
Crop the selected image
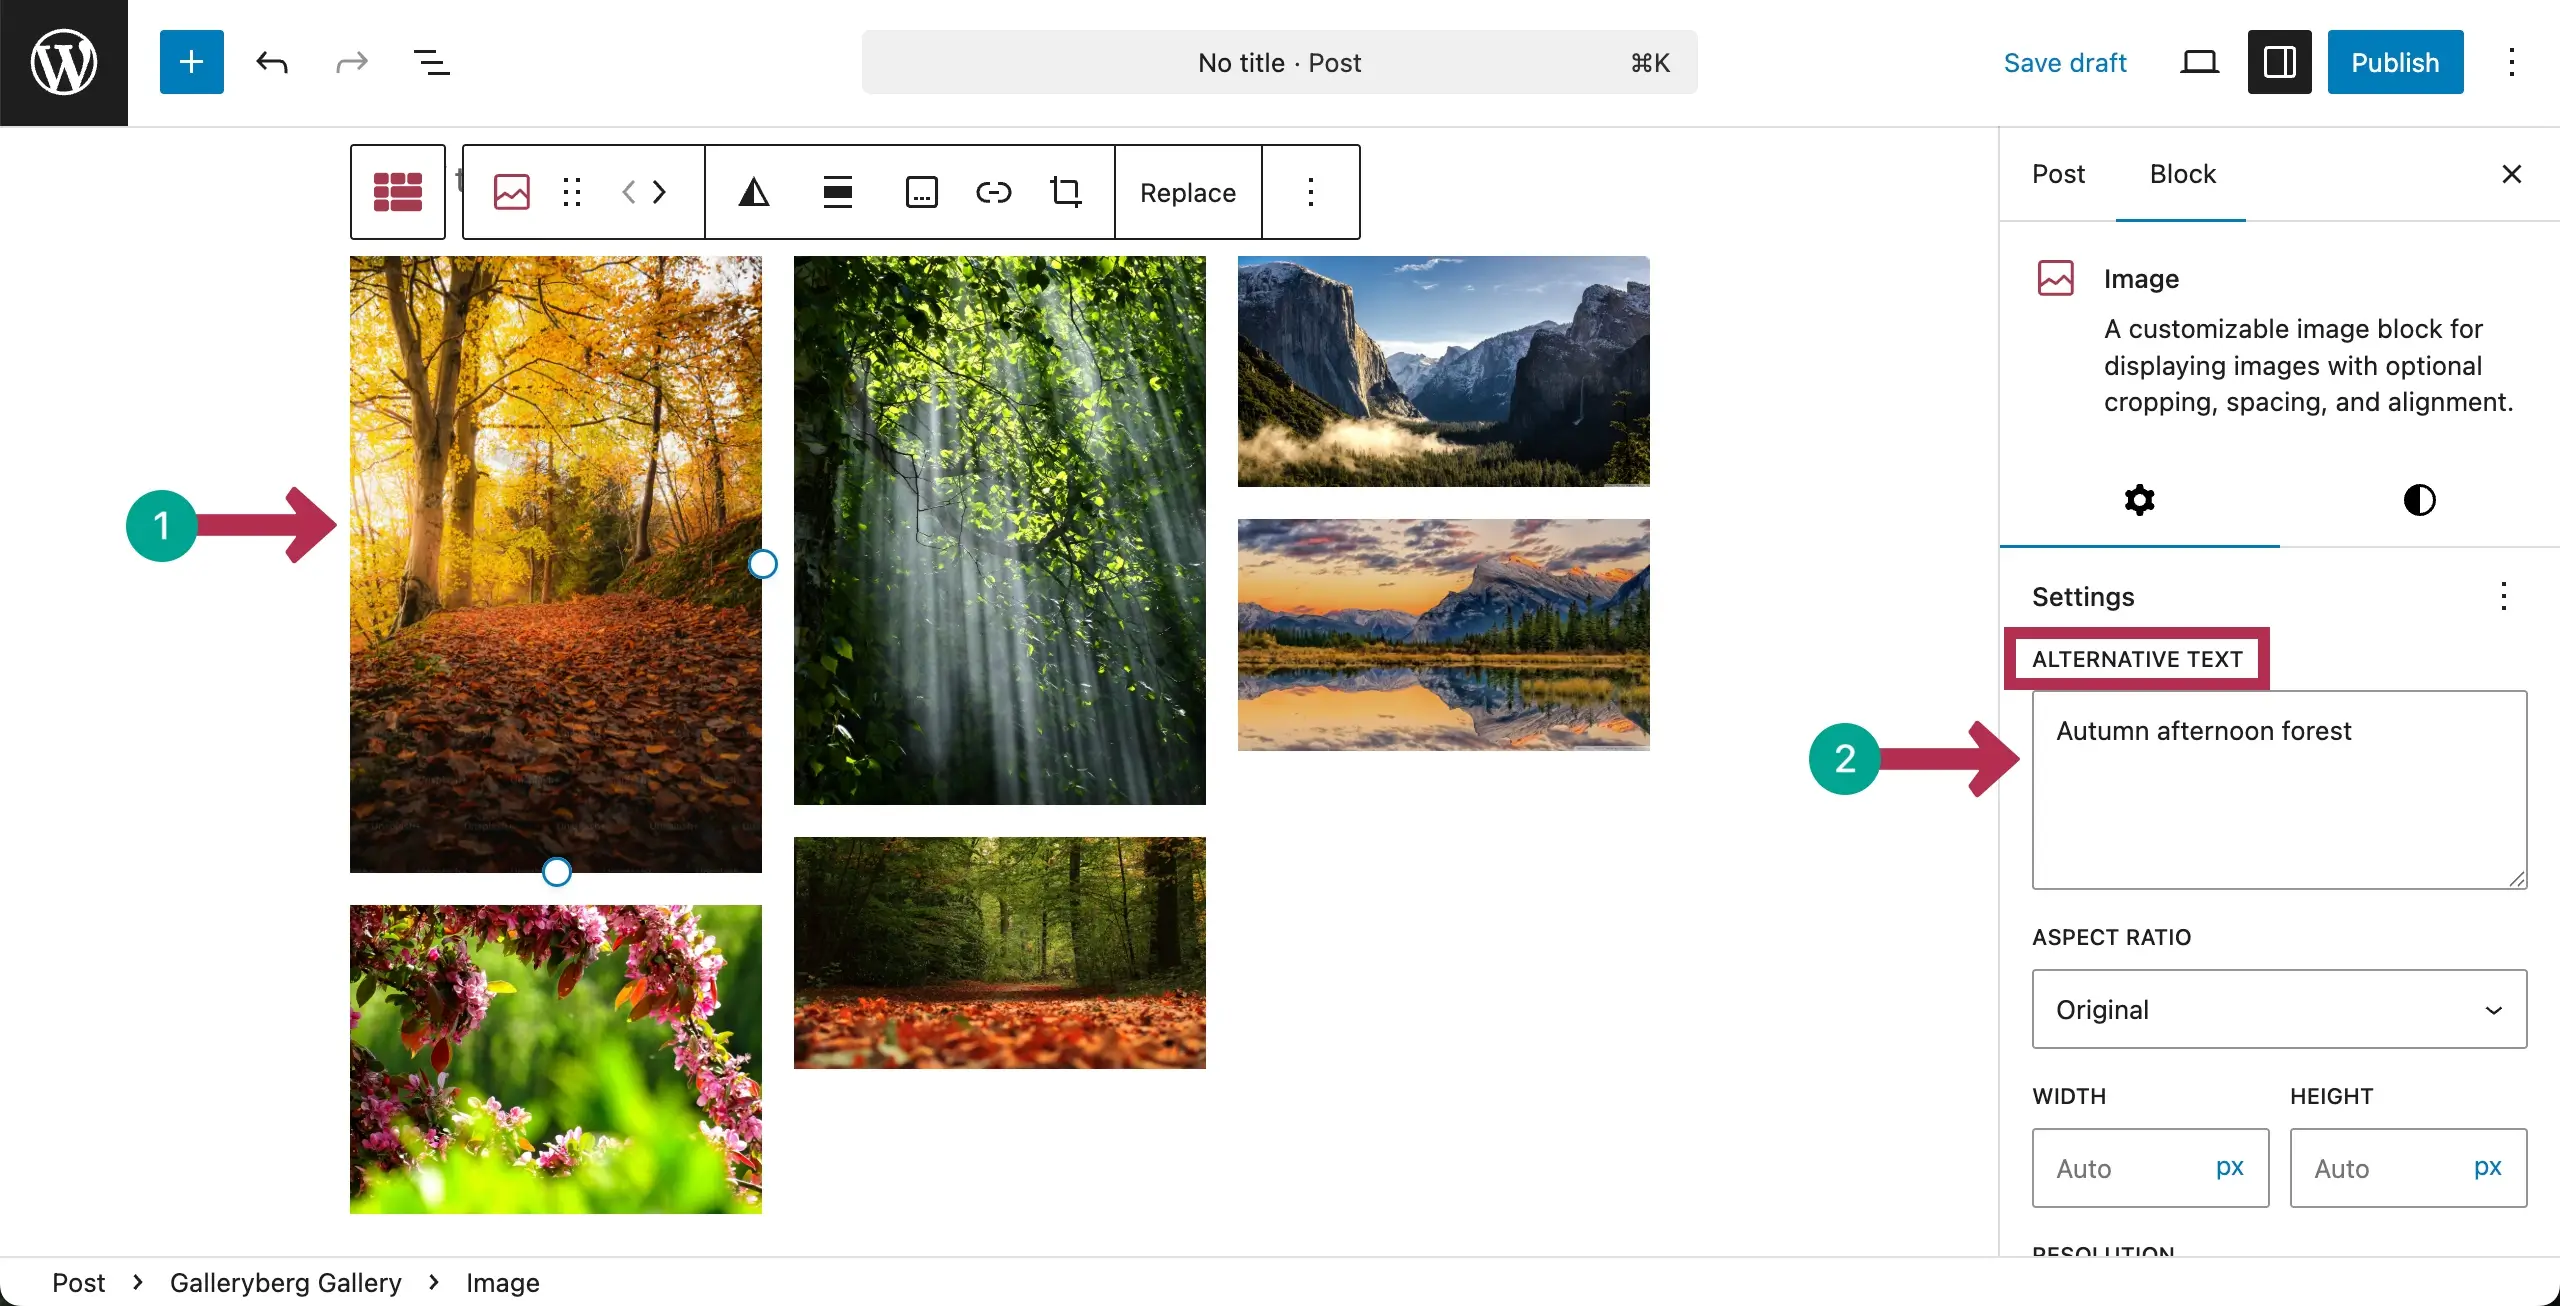point(1066,191)
